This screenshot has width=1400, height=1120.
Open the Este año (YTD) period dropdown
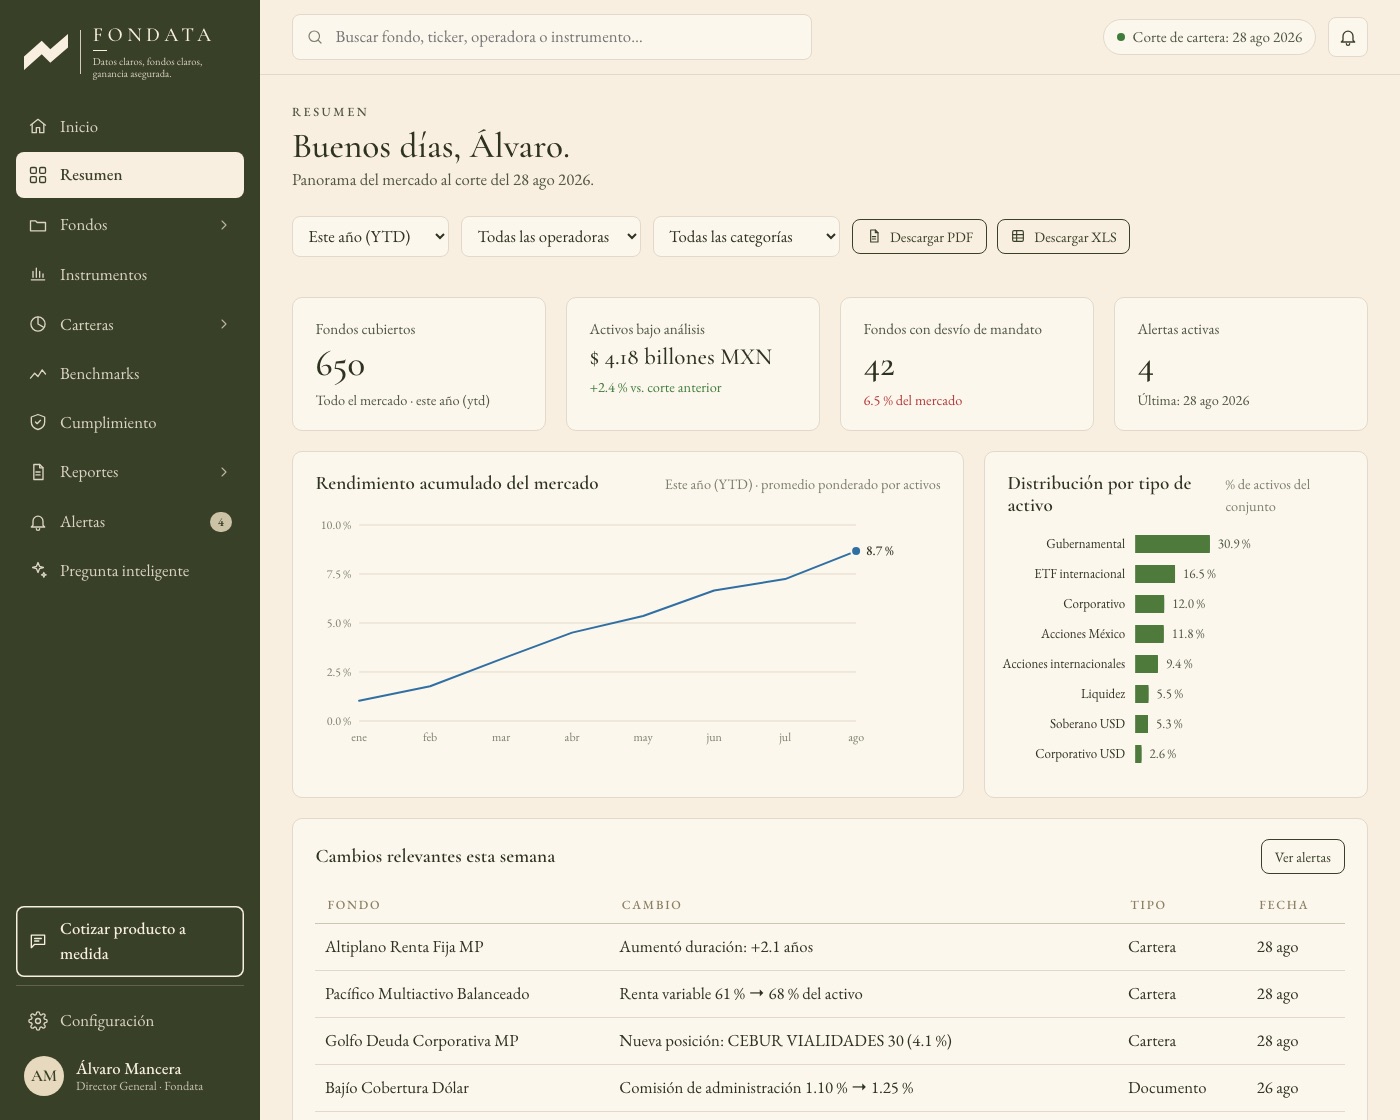[x=370, y=237]
